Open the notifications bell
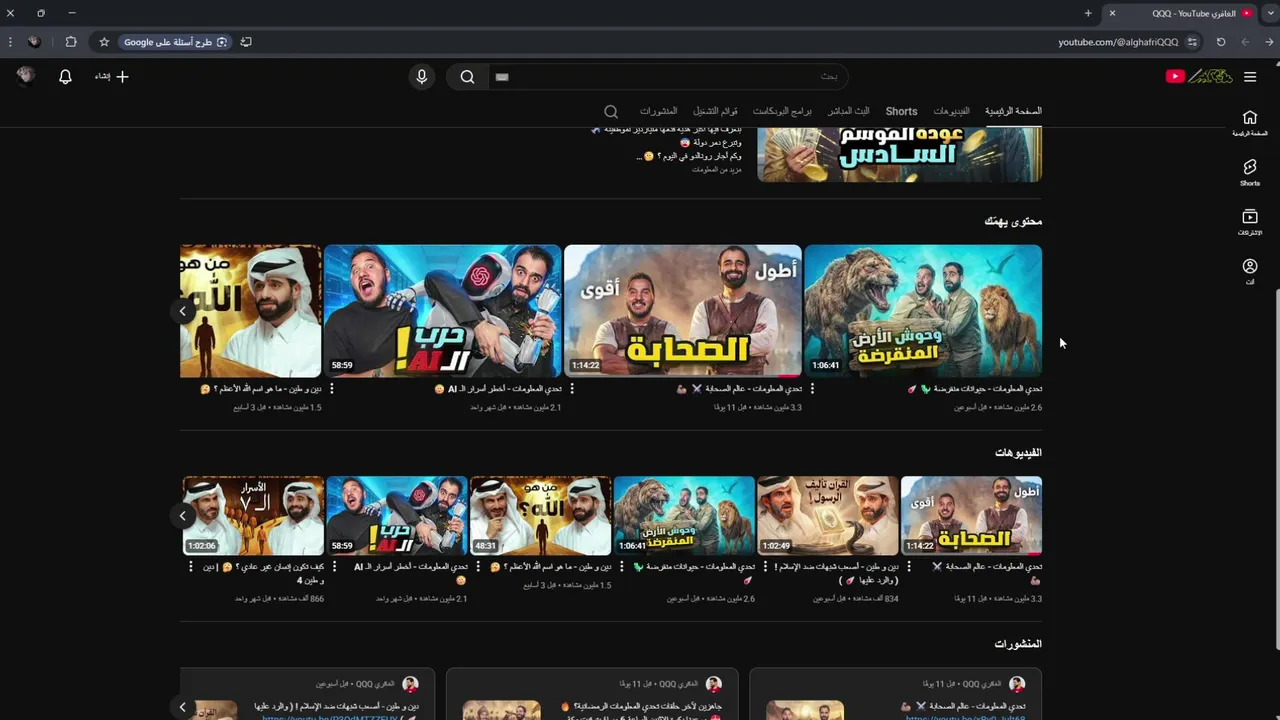 [65, 76]
